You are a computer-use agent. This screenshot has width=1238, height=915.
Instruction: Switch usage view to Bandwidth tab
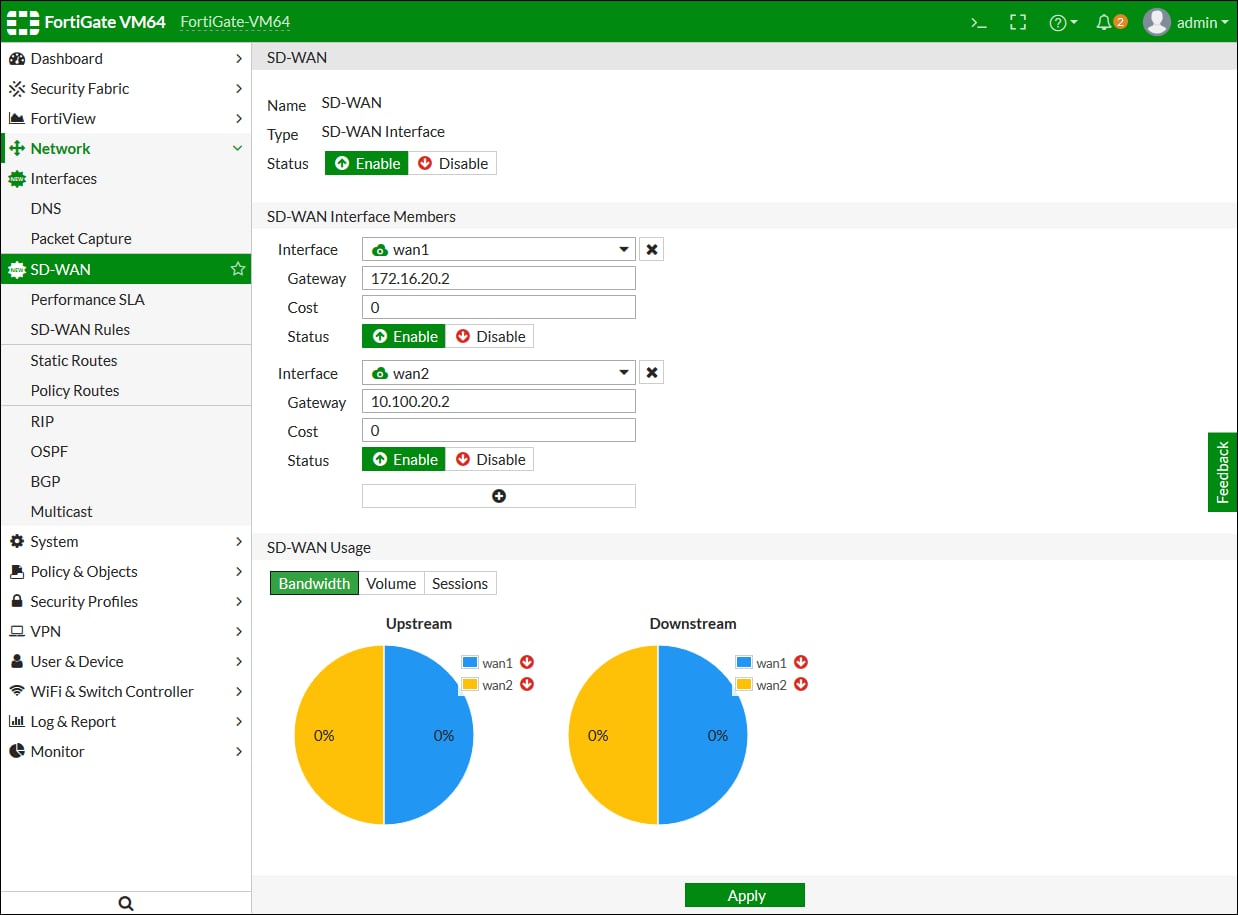314,584
